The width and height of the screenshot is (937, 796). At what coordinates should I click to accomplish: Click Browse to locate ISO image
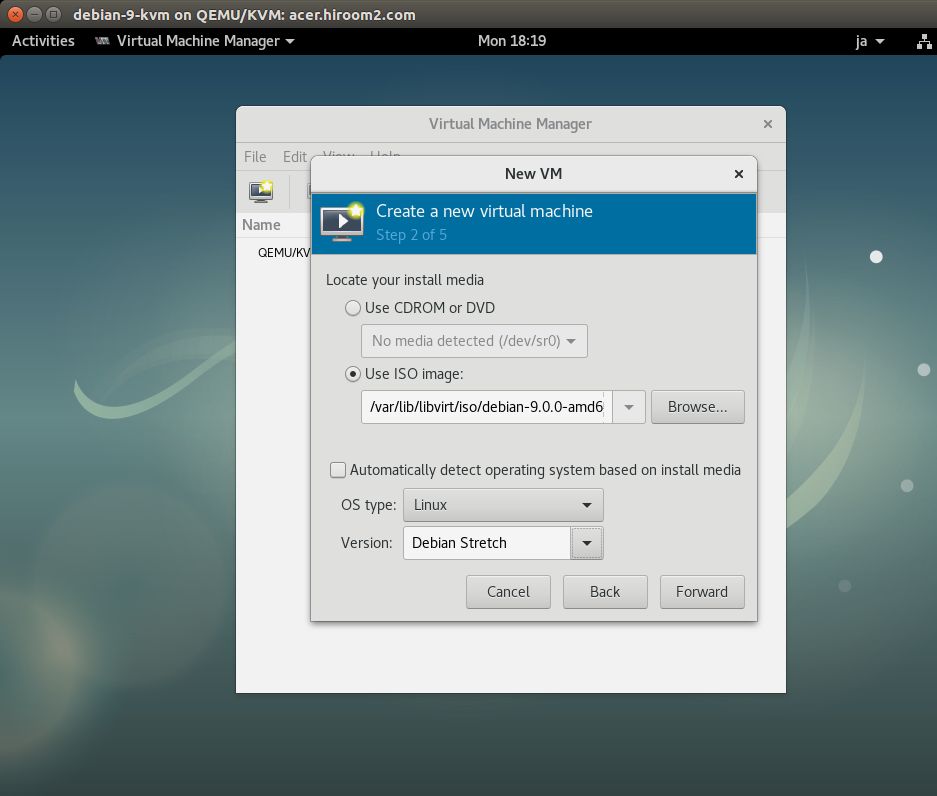pos(697,407)
